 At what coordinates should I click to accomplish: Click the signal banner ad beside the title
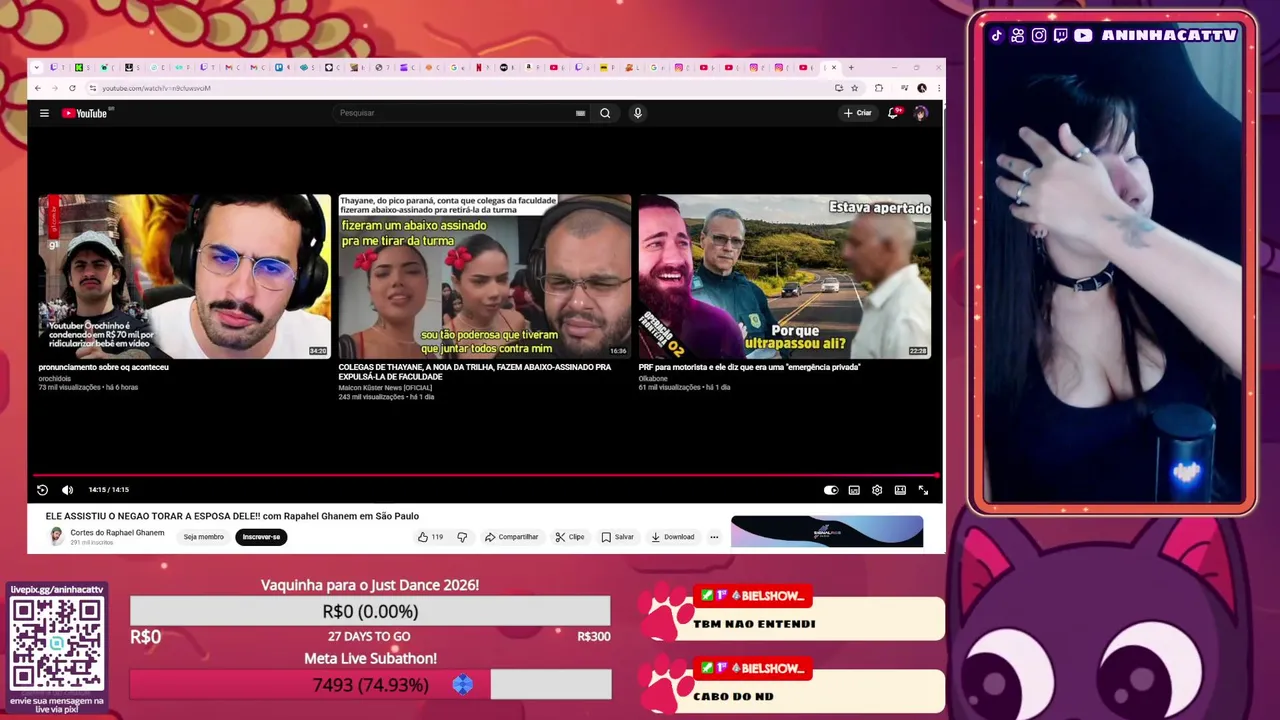pos(827,532)
